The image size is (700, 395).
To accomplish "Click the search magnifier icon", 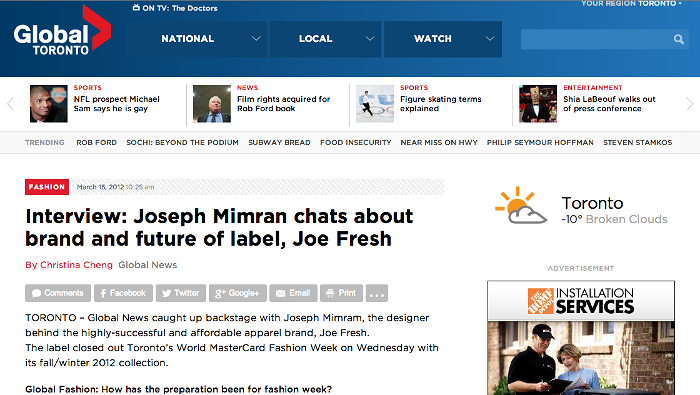I will click(679, 39).
